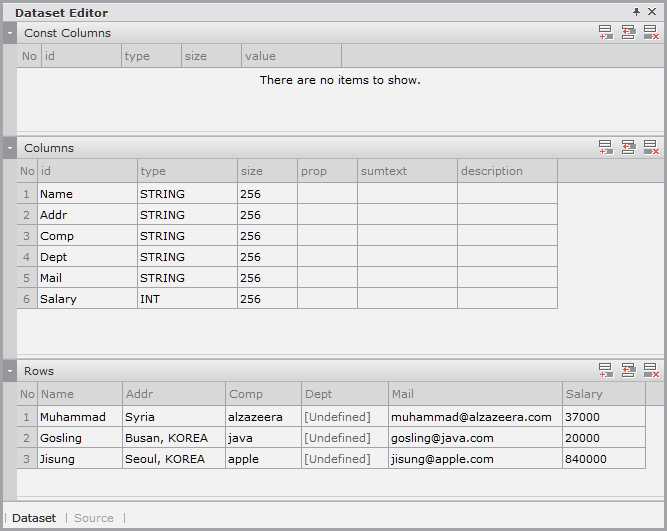Switch to the Source tab

(x=94, y=518)
